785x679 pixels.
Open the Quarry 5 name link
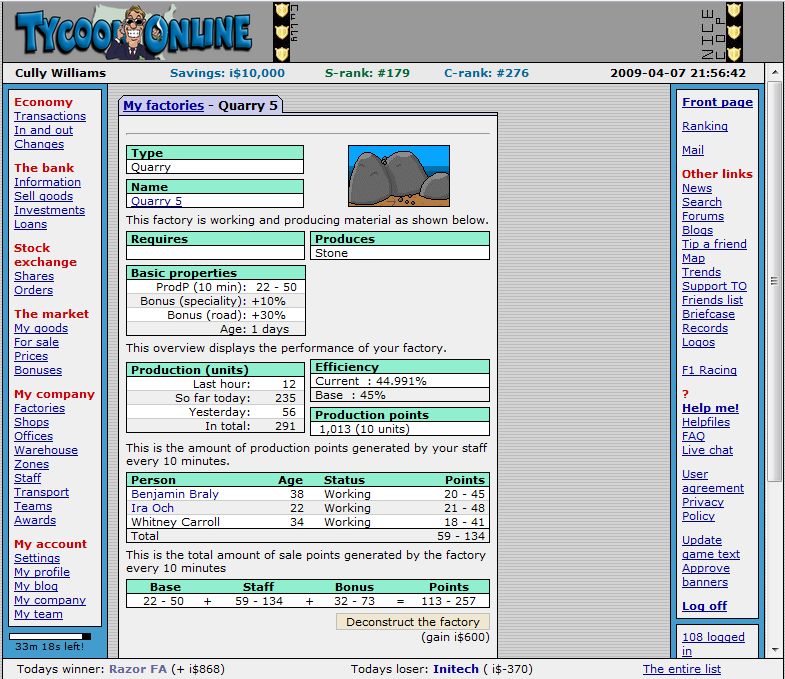click(x=156, y=201)
